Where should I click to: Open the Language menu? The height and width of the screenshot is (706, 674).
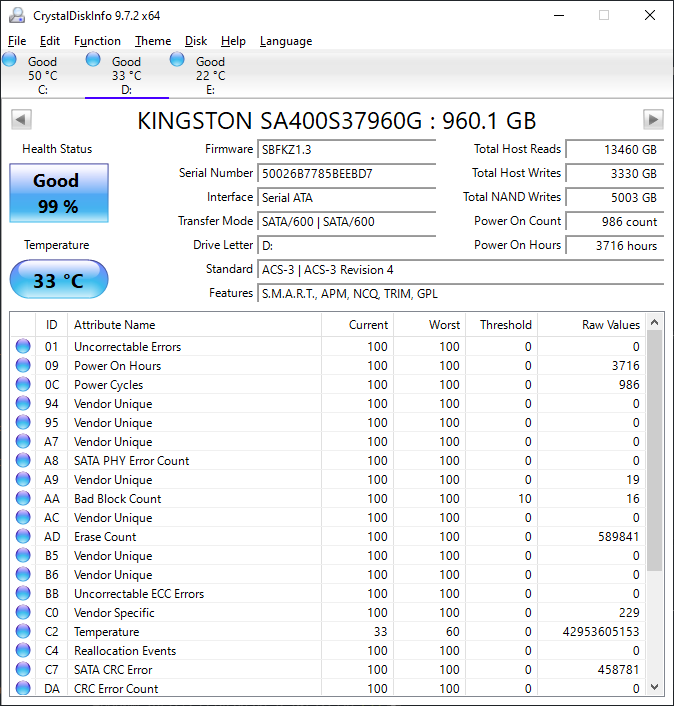pyautogui.click(x=286, y=41)
